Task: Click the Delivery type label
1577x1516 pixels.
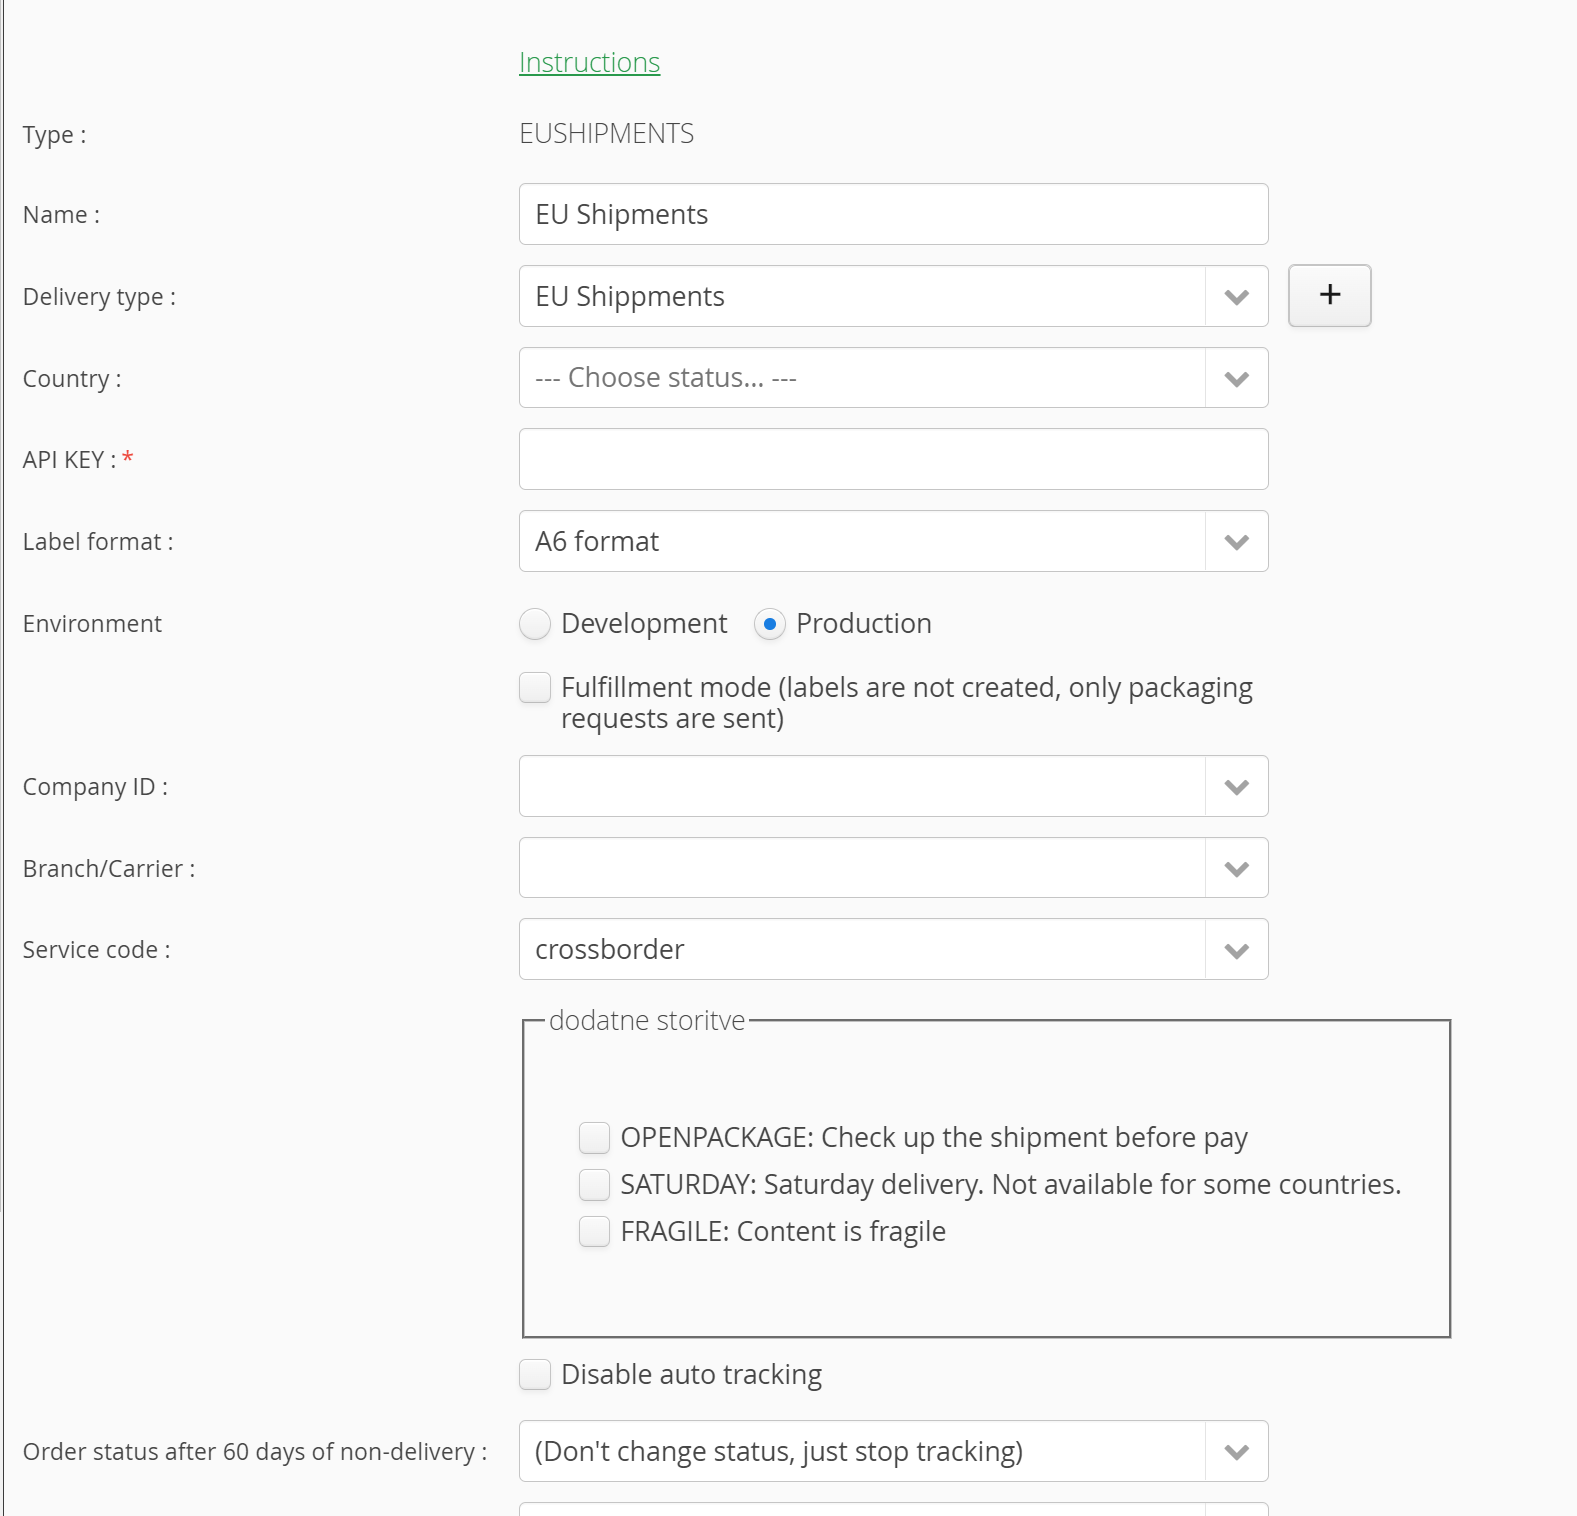Action: click(99, 297)
